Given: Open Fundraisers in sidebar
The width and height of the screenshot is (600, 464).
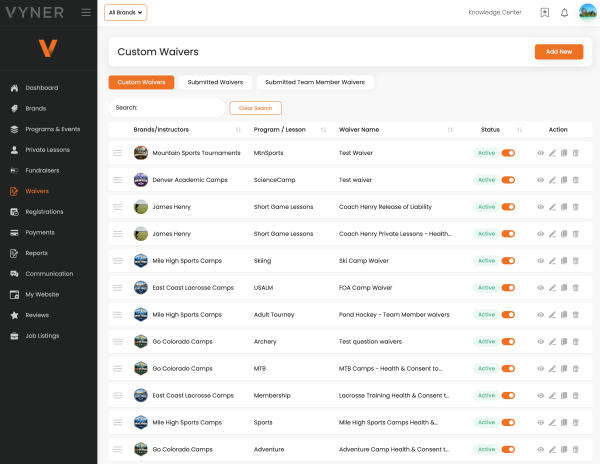Looking at the screenshot, I should pyautogui.click(x=42, y=171).
